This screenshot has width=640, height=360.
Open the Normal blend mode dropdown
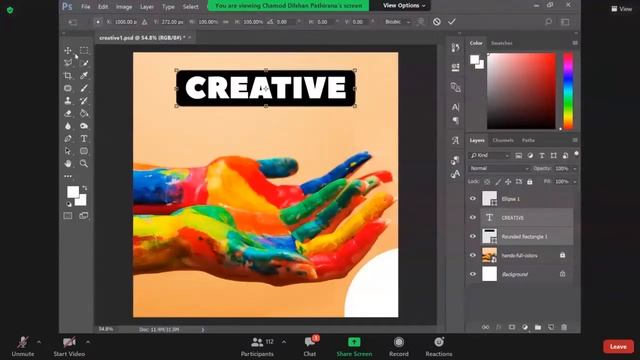point(499,168)
